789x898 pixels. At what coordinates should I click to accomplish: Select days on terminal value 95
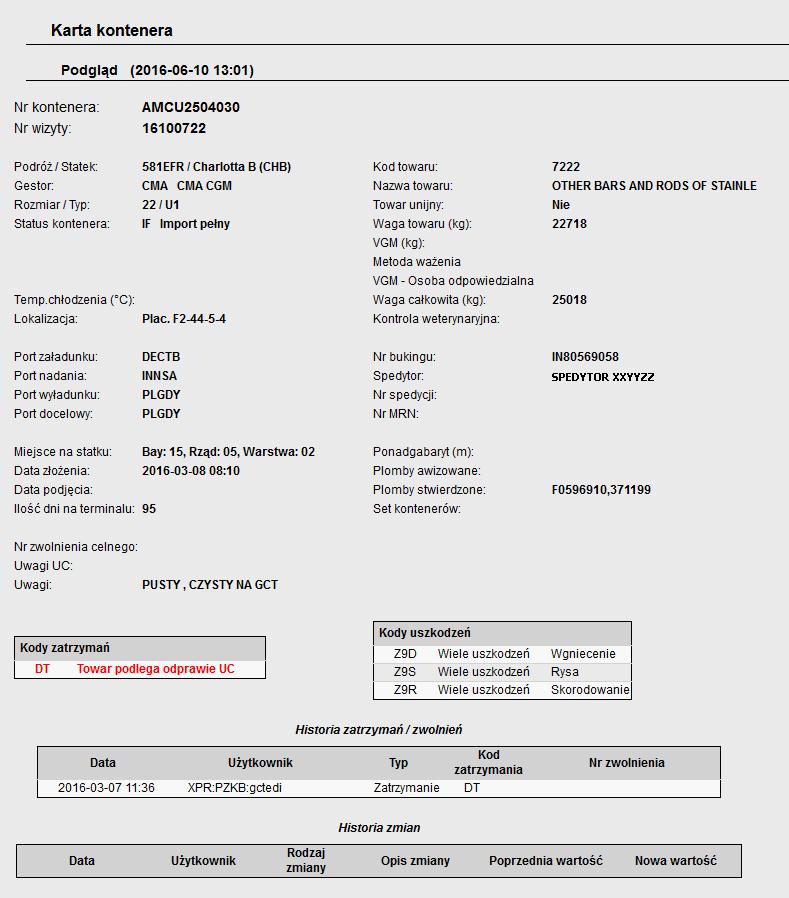(x=149, y=509)
